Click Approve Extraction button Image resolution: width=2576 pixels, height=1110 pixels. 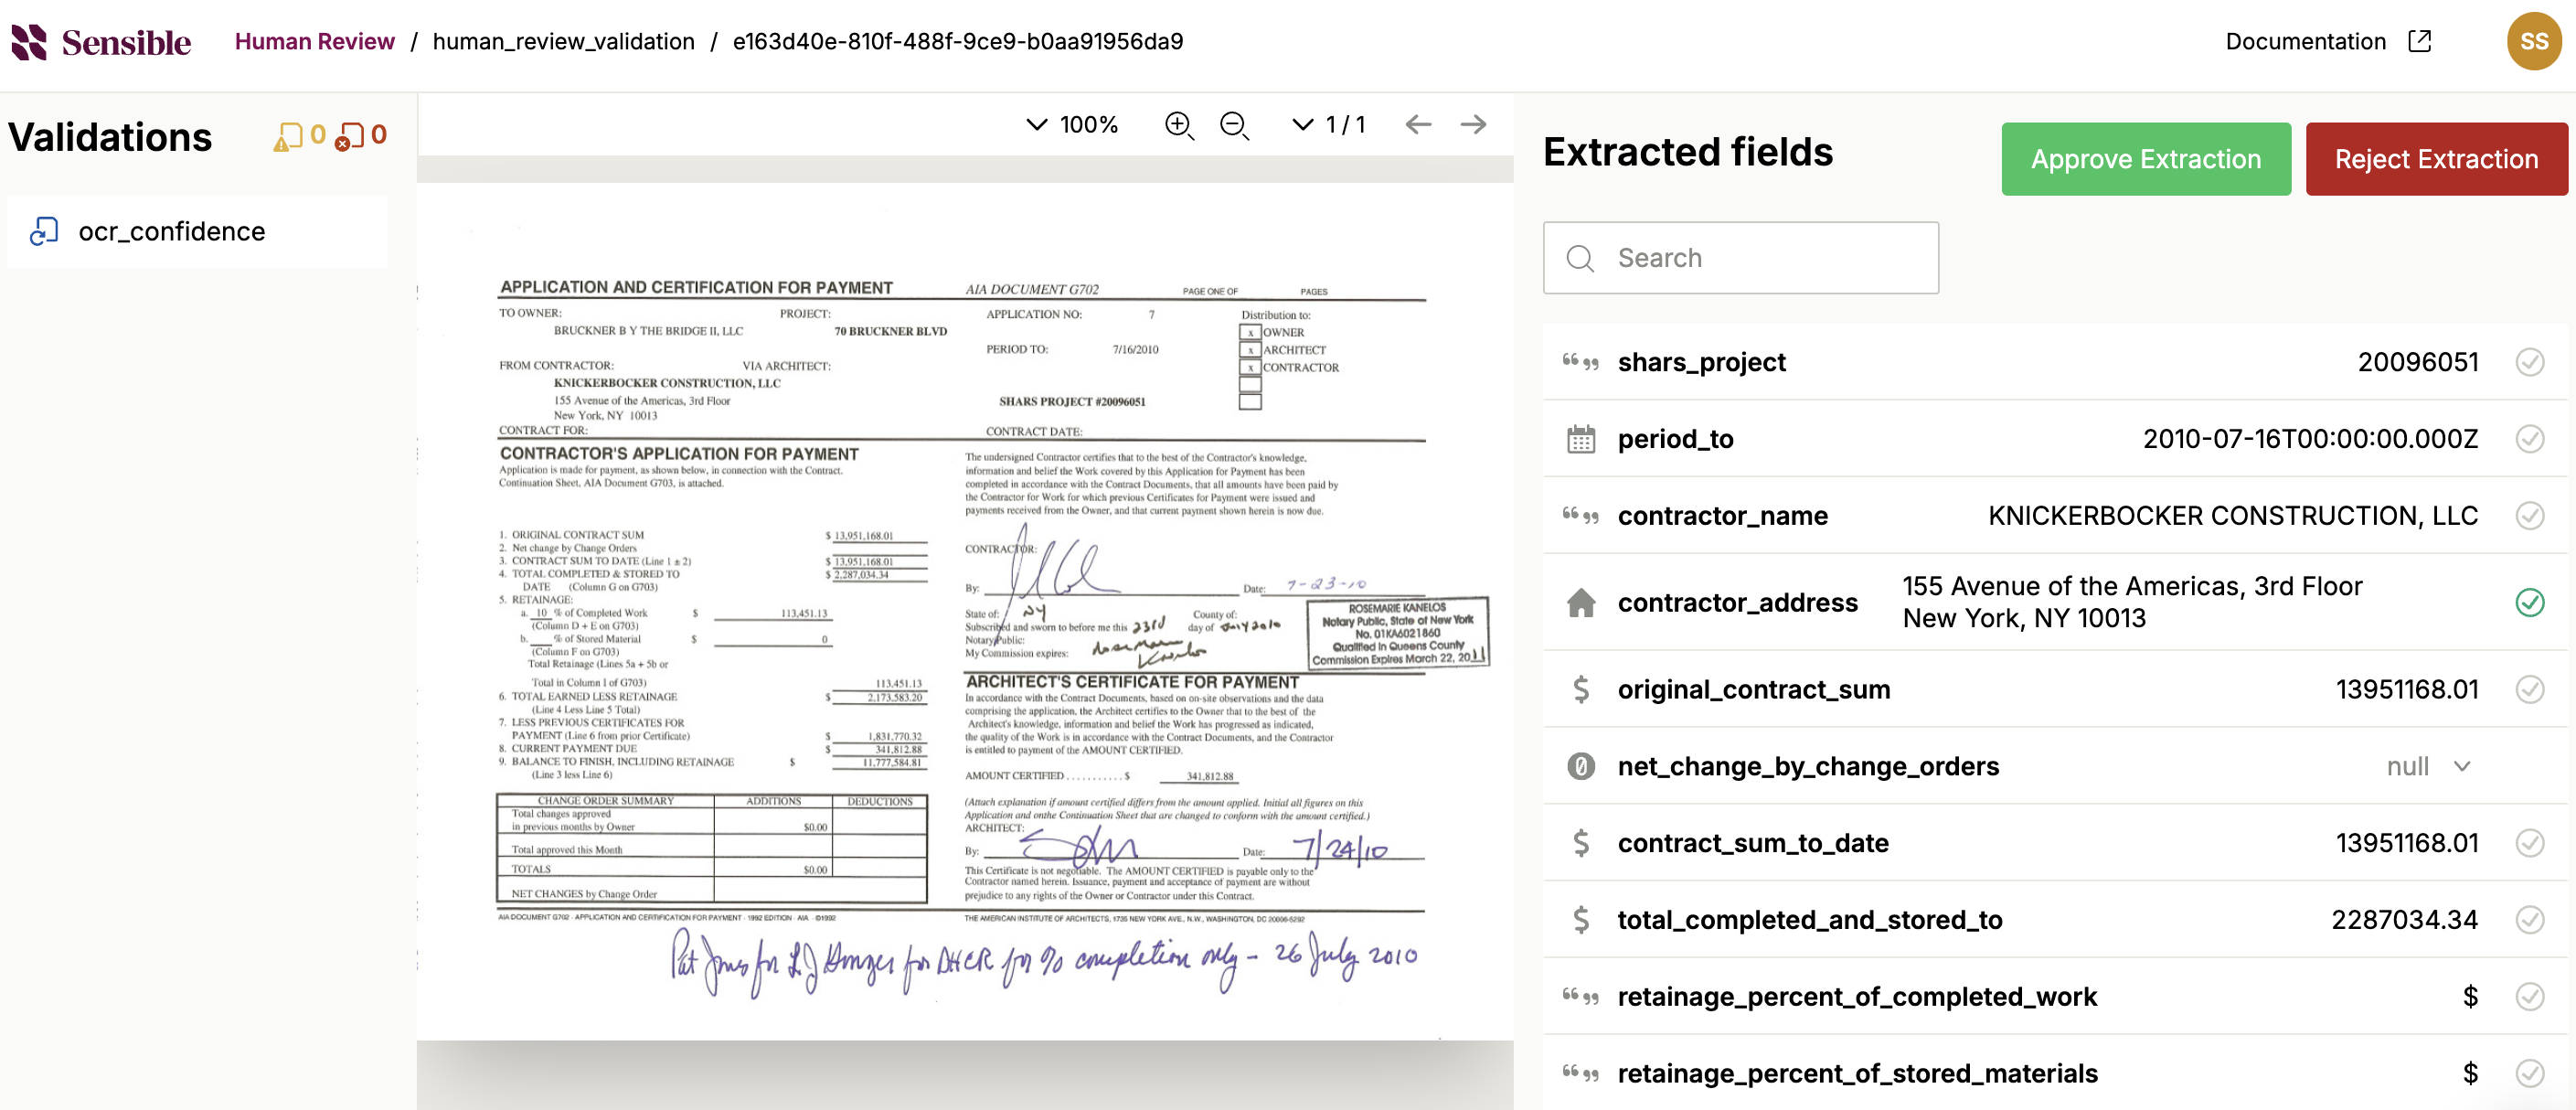coord(2145,159)
